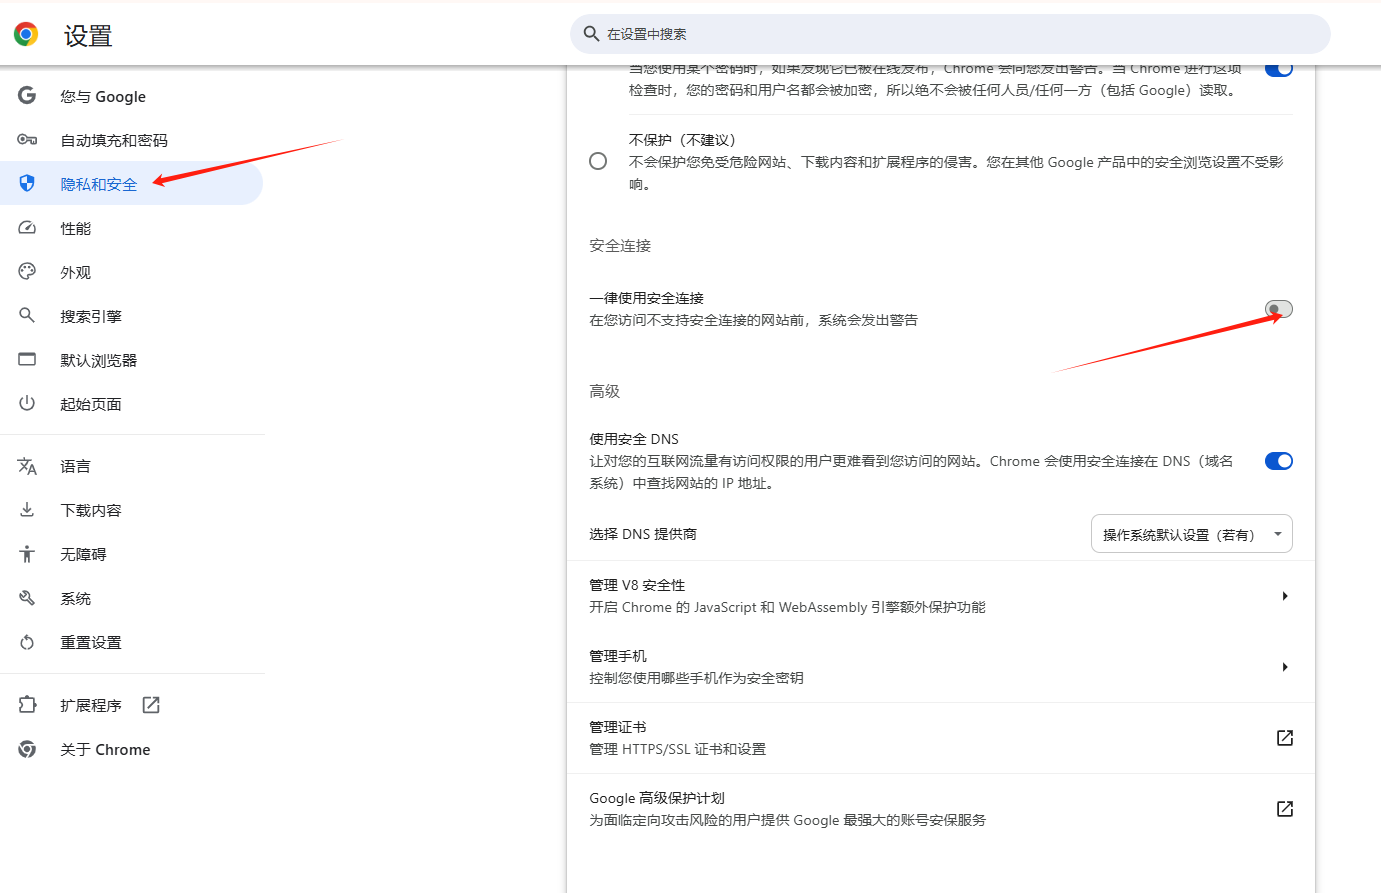Click the power icon for 起始页面
Image resolution: width=1381 pixels, height=893 pixels.
pyautogui.click(x=27, y=404)
